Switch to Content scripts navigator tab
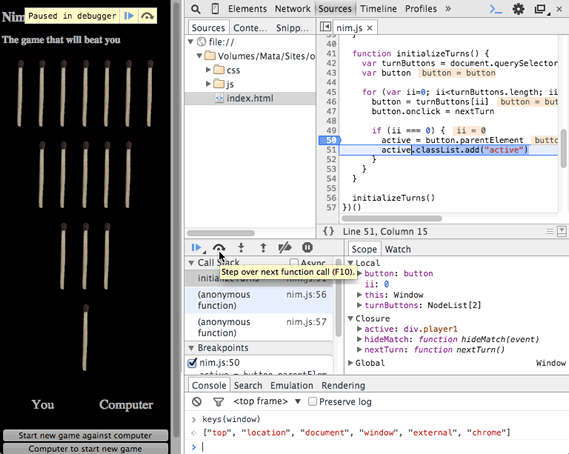This screenshot has width=569, height=454. tap(250, 28)
